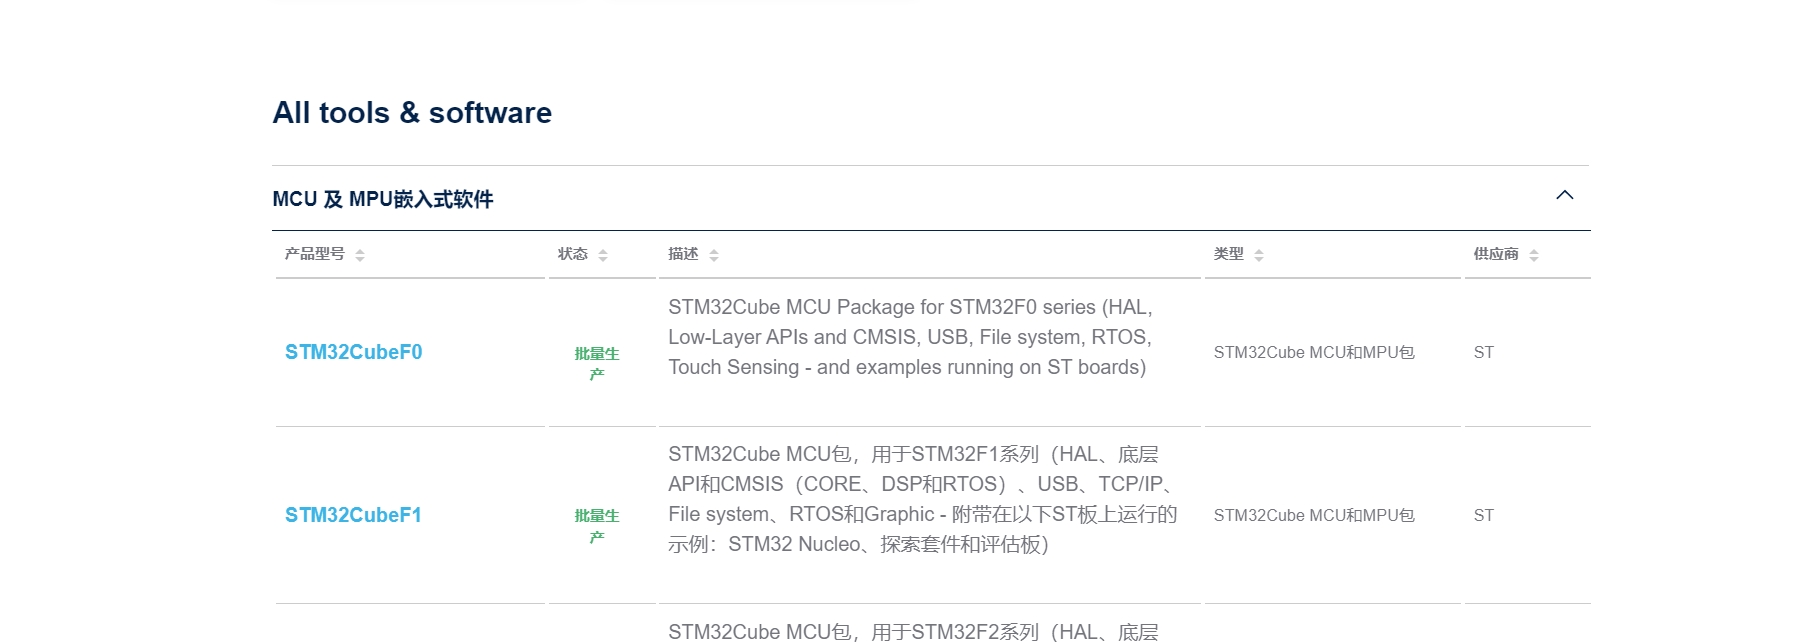The image size is (1818, 642).
Task: Sort by 类型 using its arrows
Action: (1259, 255)
